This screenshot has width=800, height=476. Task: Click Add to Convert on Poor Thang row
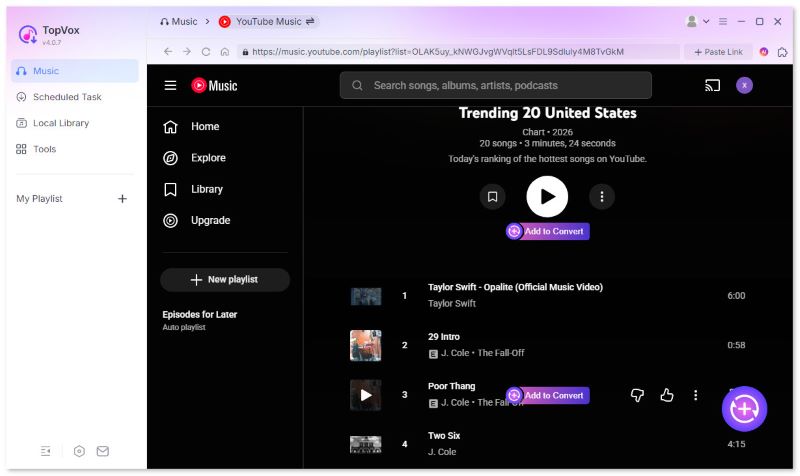(x=548, y=395)
